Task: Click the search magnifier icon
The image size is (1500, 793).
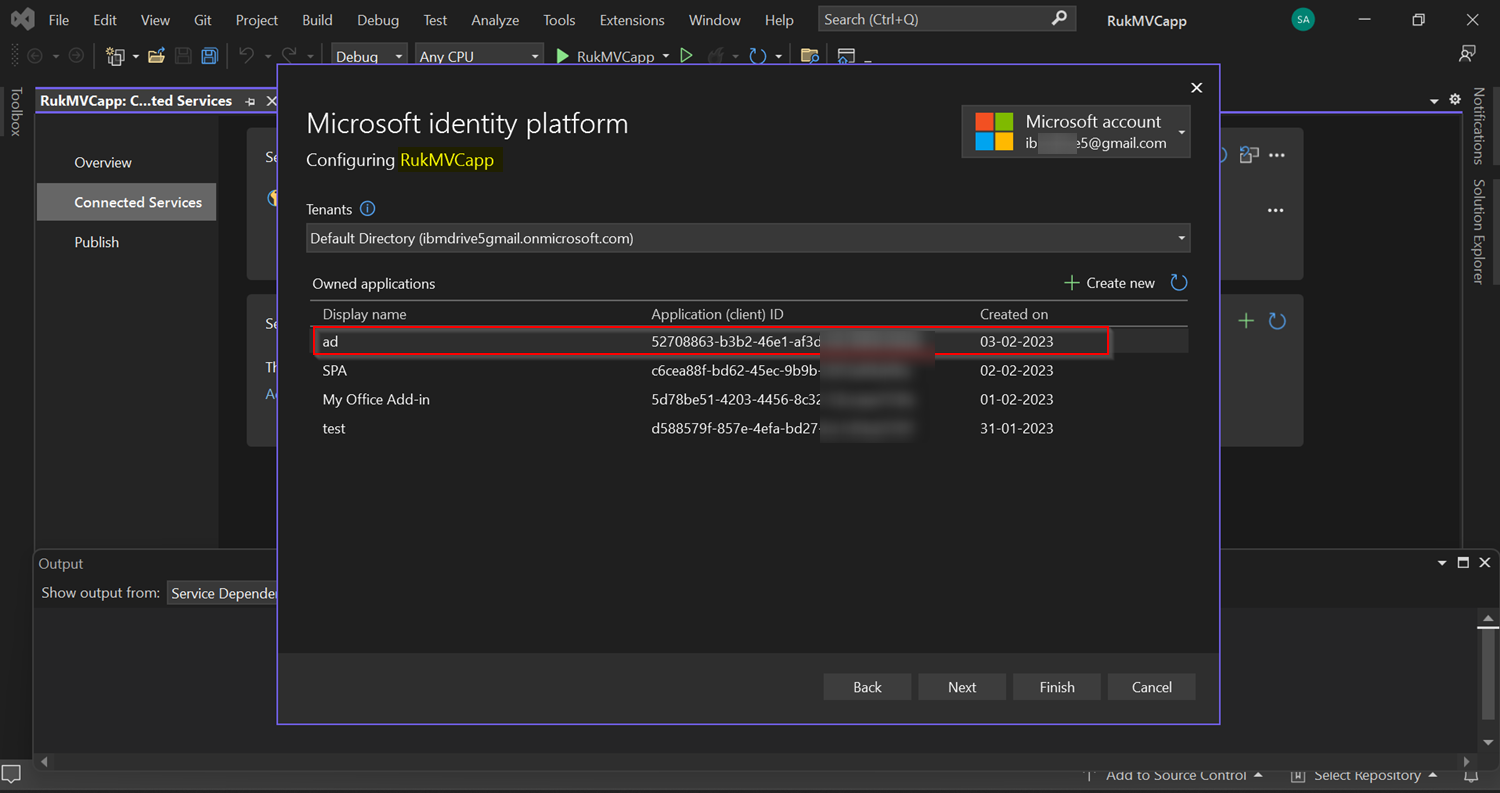Action: [1059, 19]
